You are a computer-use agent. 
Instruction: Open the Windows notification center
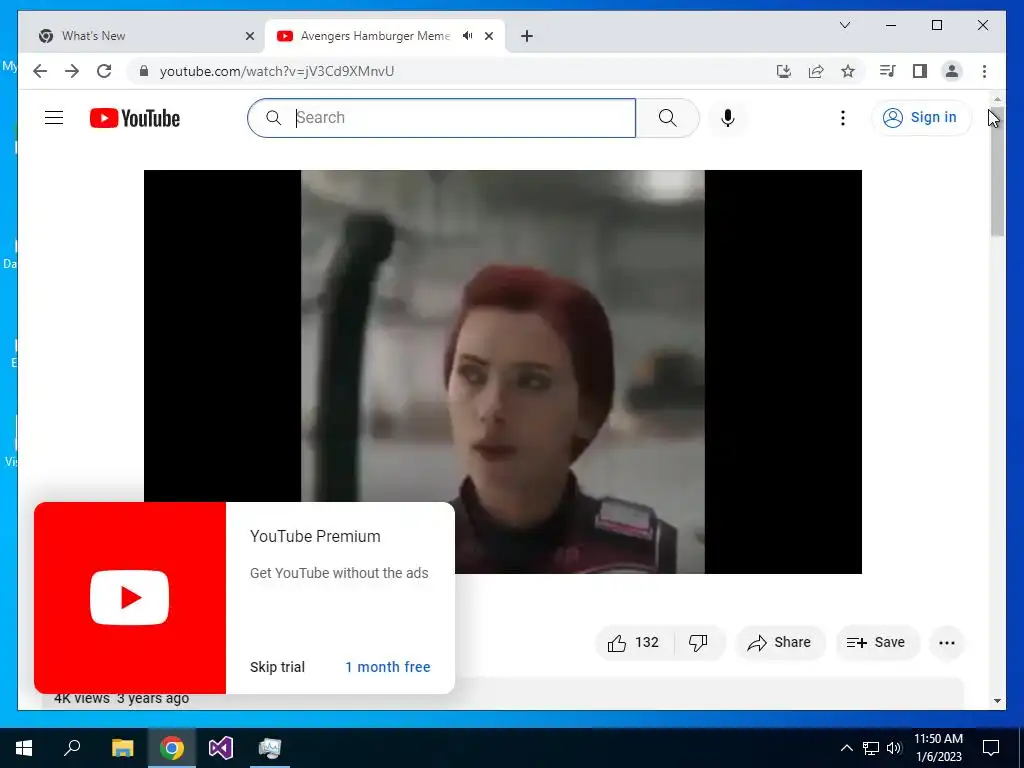pyautogui.click(x=991, y=748)
